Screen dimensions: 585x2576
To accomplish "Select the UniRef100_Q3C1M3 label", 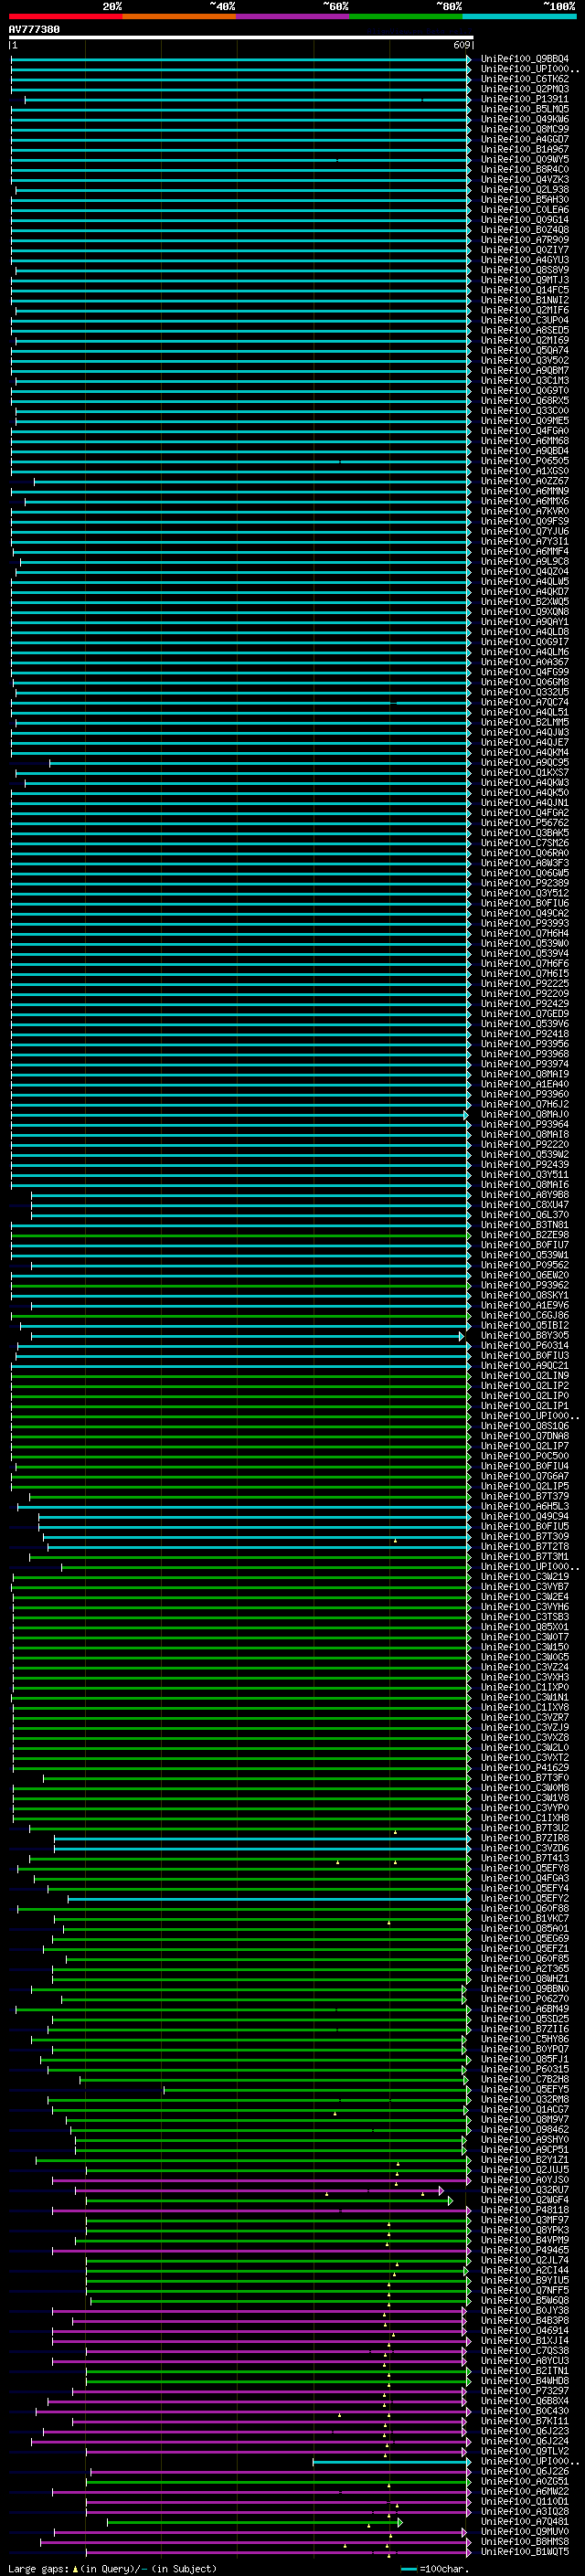I will 525,380.
